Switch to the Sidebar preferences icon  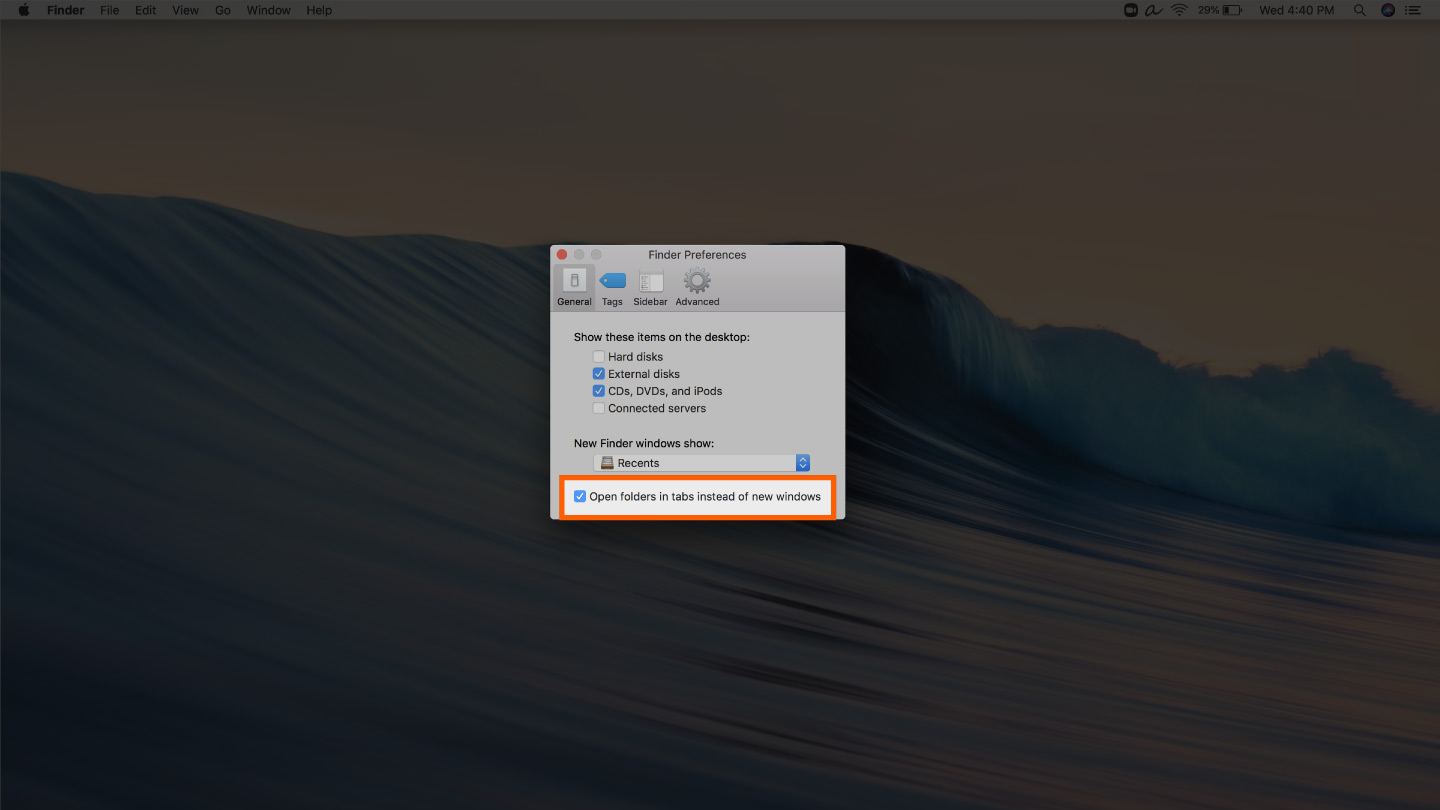650,285
